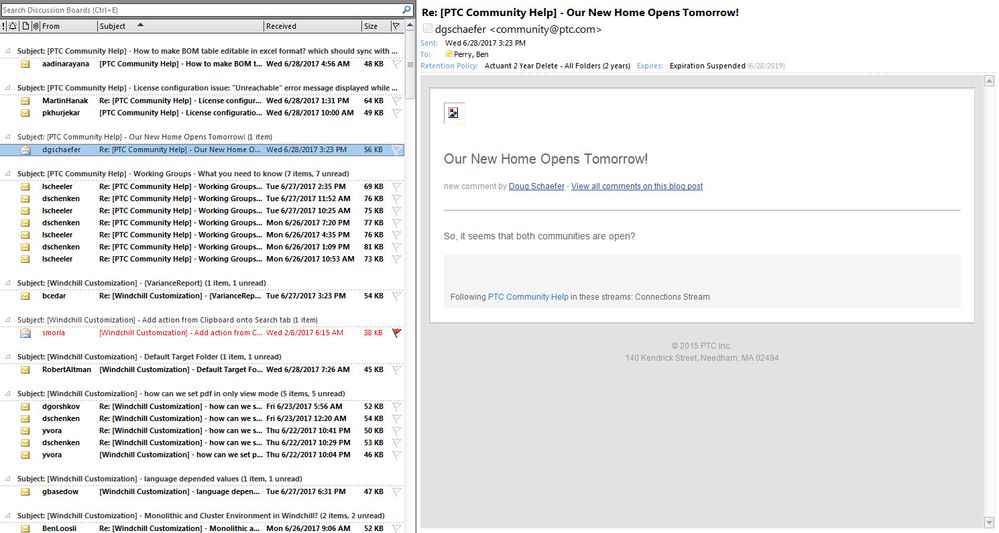Click sender presence box beside dgschaefer

point(428,29)
